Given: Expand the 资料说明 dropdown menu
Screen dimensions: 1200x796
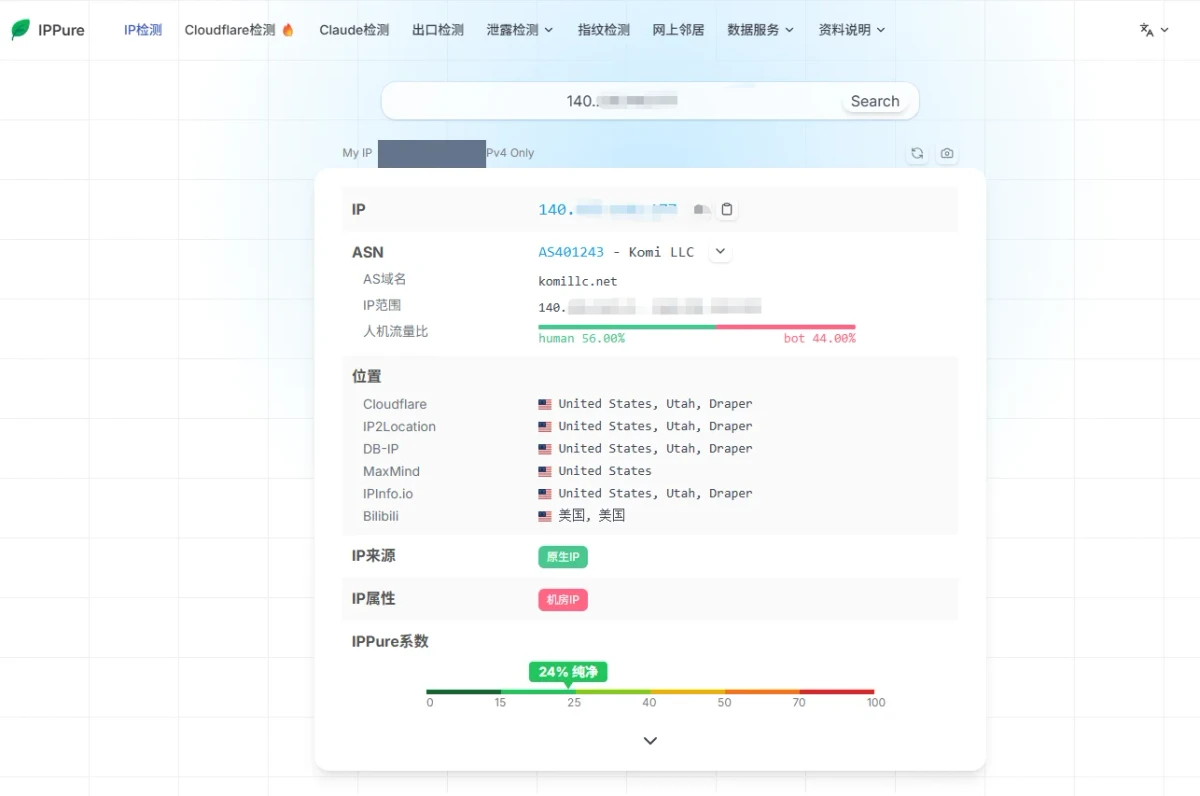Looking at the screenshot, I should click(x=852, y=30).
